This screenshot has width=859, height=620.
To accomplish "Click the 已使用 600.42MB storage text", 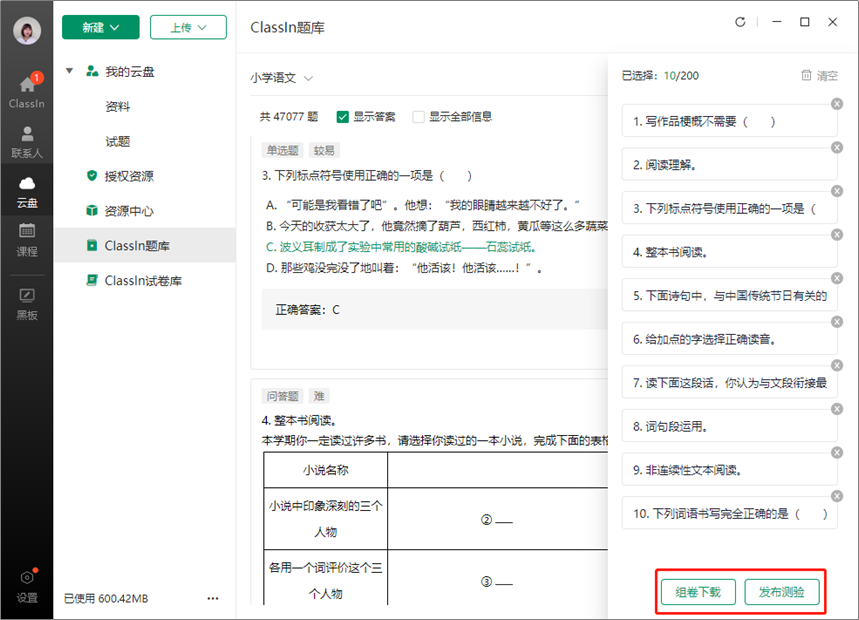I will [x=106, y=599].
